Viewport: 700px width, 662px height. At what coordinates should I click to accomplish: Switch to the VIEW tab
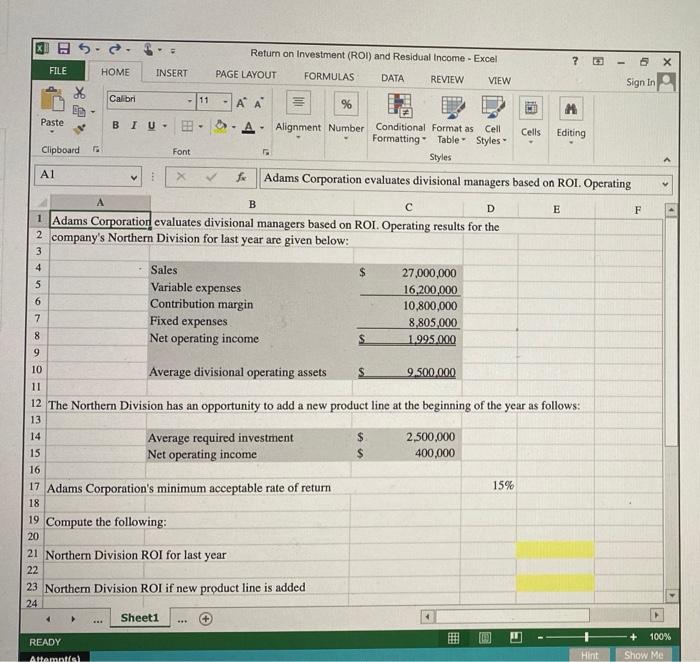[499, 81]
